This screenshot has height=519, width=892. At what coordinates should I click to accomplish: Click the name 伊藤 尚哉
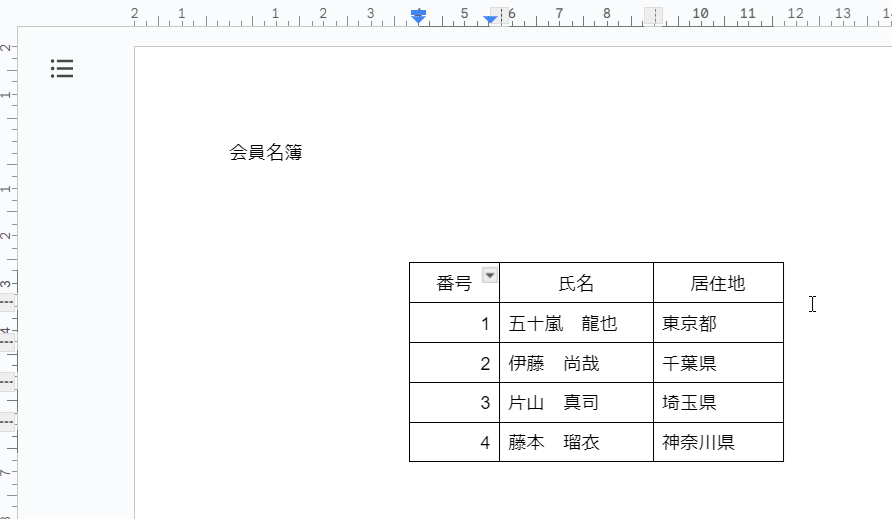554,363
